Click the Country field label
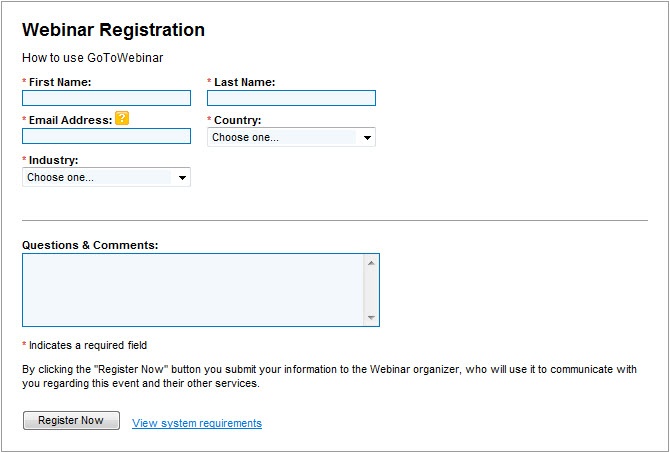This screenshot has height=453, width=670. coord(237,120)
